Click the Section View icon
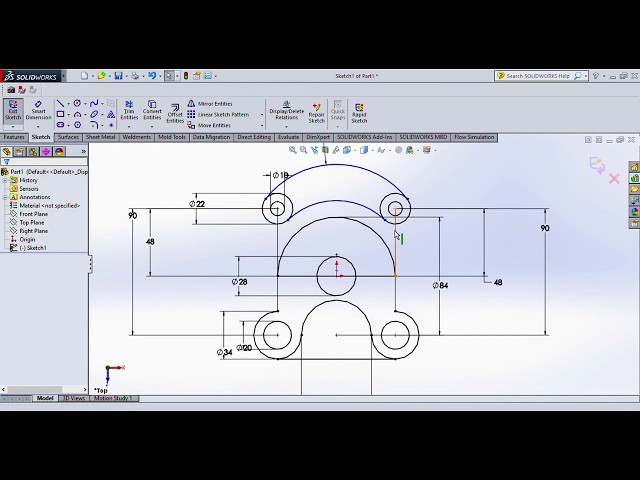This screenshot has height=480, width=640. pyautogui.click(x=325, y=150)
